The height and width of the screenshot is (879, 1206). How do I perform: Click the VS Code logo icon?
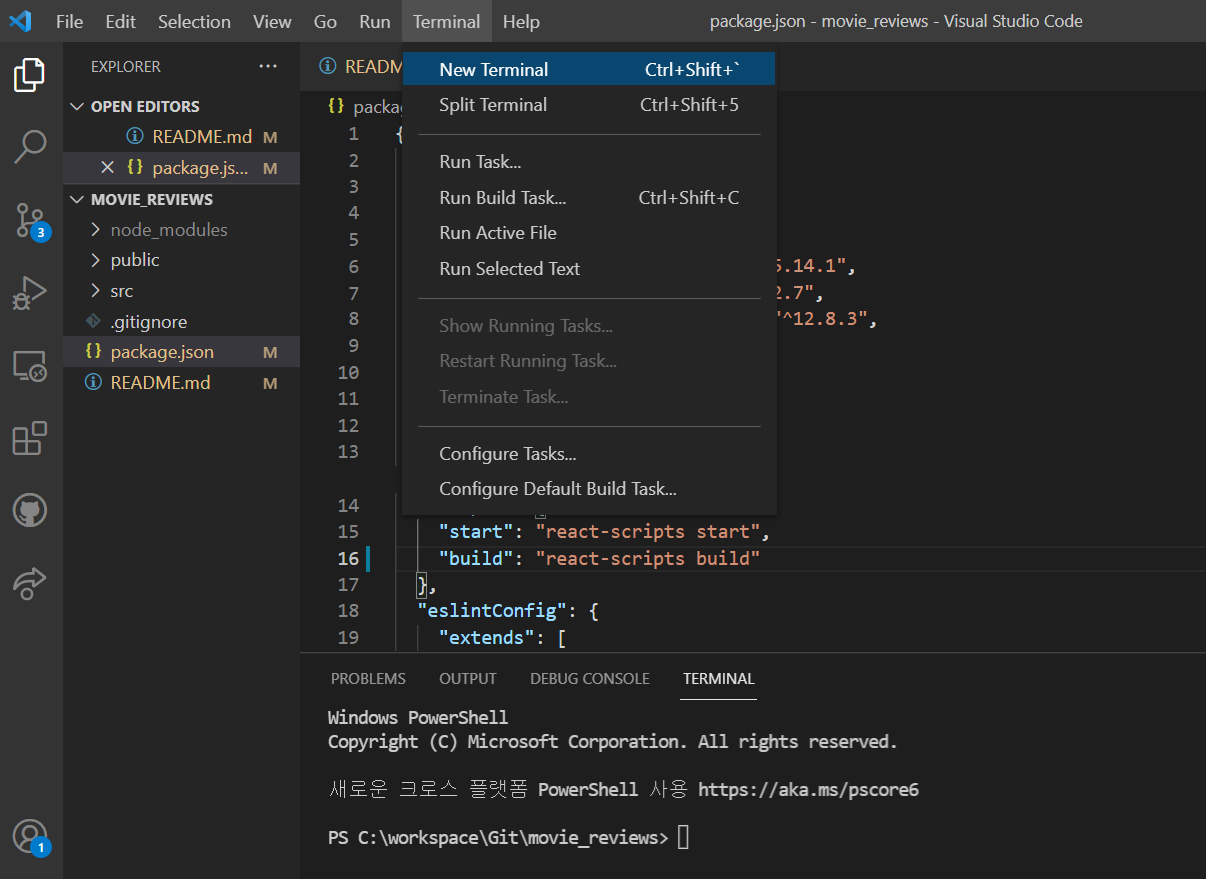coord(21,21)
